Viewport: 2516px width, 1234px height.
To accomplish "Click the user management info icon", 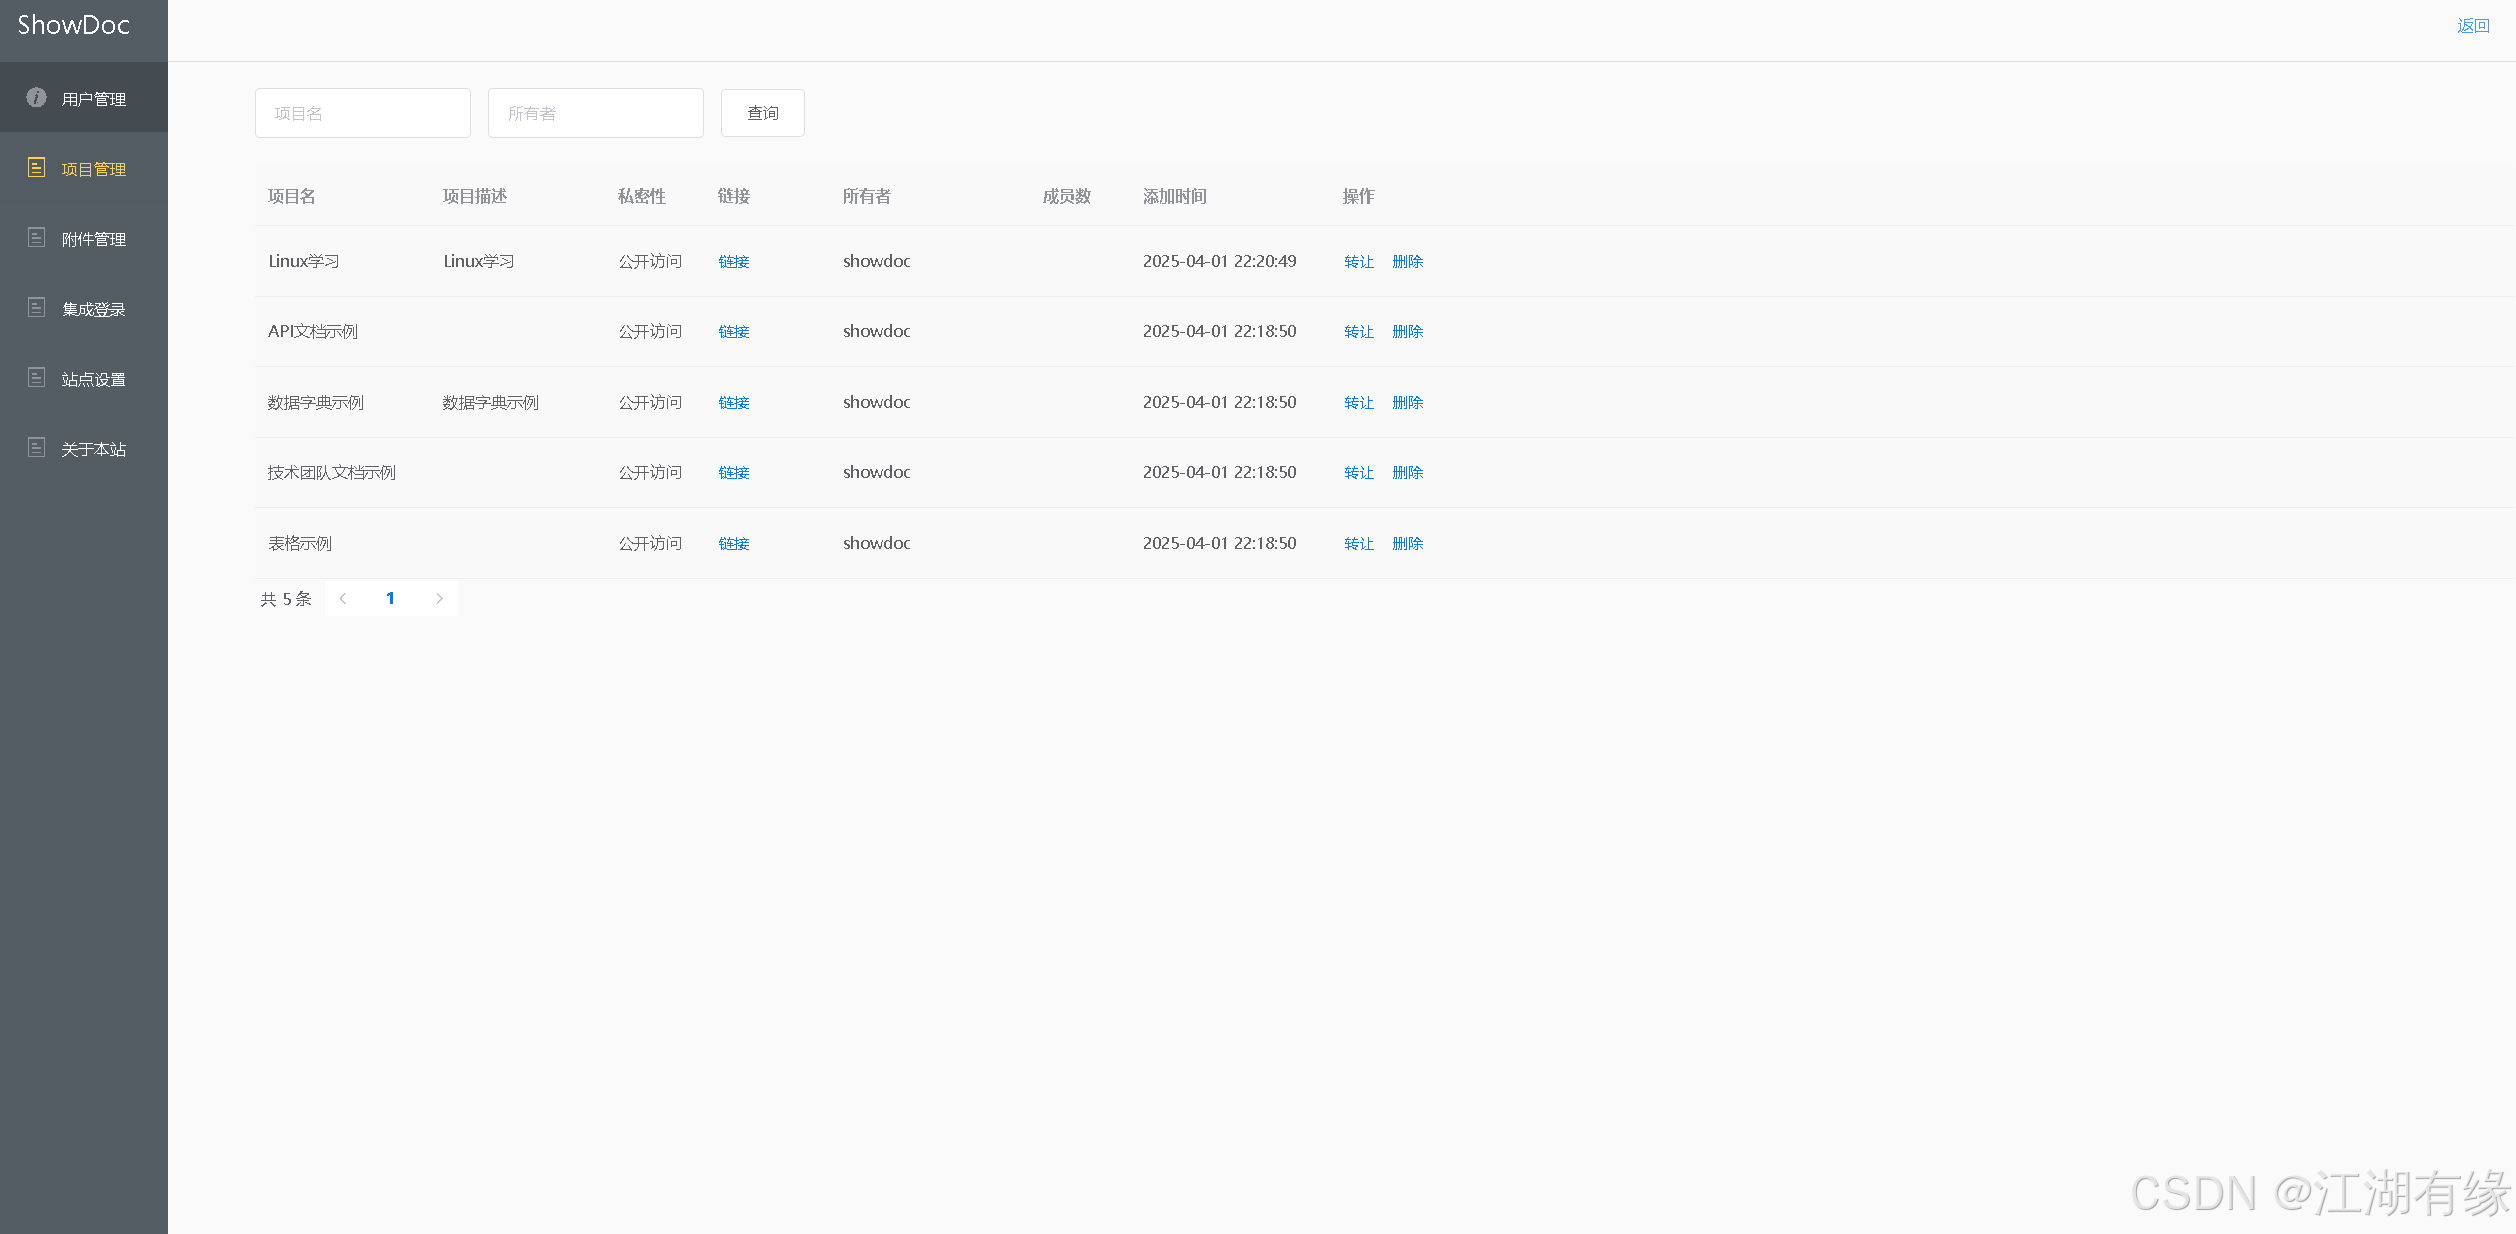I will 36,97.
